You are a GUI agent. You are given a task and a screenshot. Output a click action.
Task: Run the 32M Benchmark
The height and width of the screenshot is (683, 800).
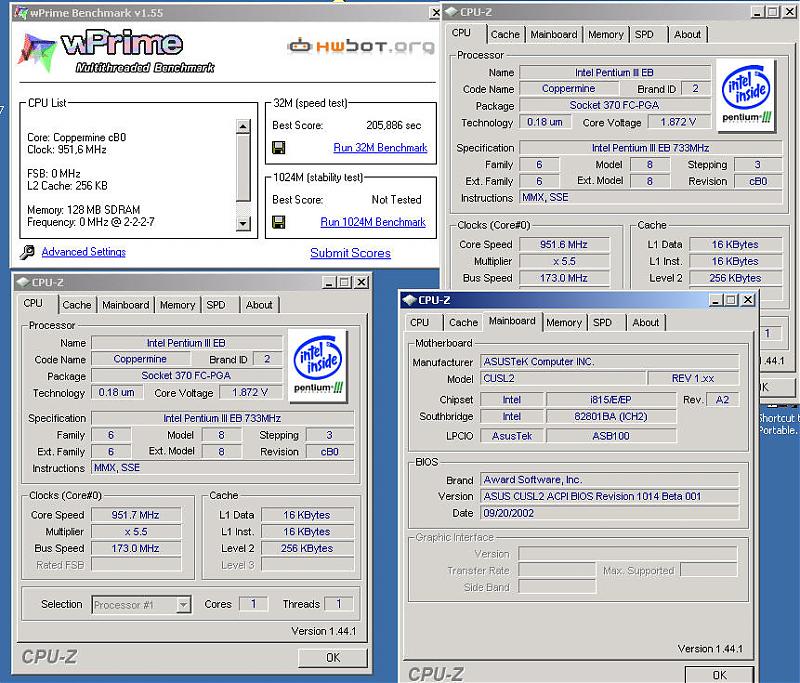click(x=380, y=148)
